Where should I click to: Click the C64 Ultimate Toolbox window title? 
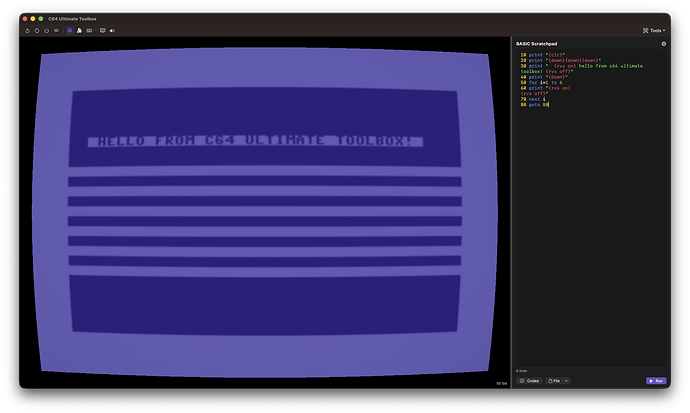pyautogui.click(x=72, y=19)
